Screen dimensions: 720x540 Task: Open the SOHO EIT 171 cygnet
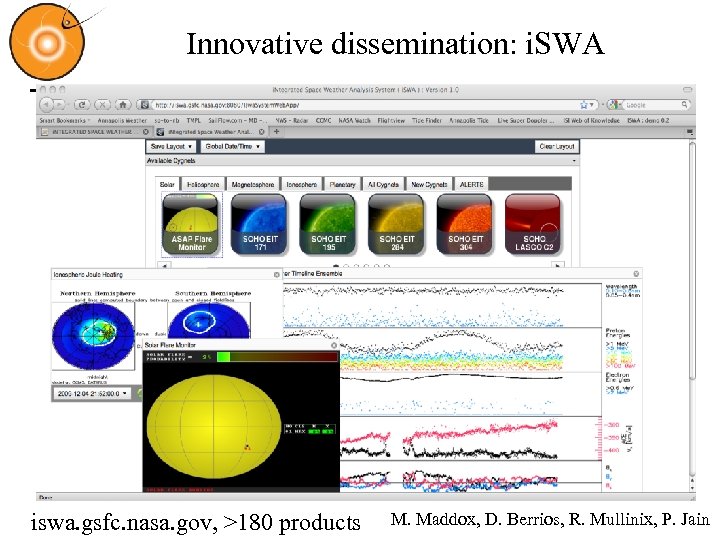tap(259, 225)
